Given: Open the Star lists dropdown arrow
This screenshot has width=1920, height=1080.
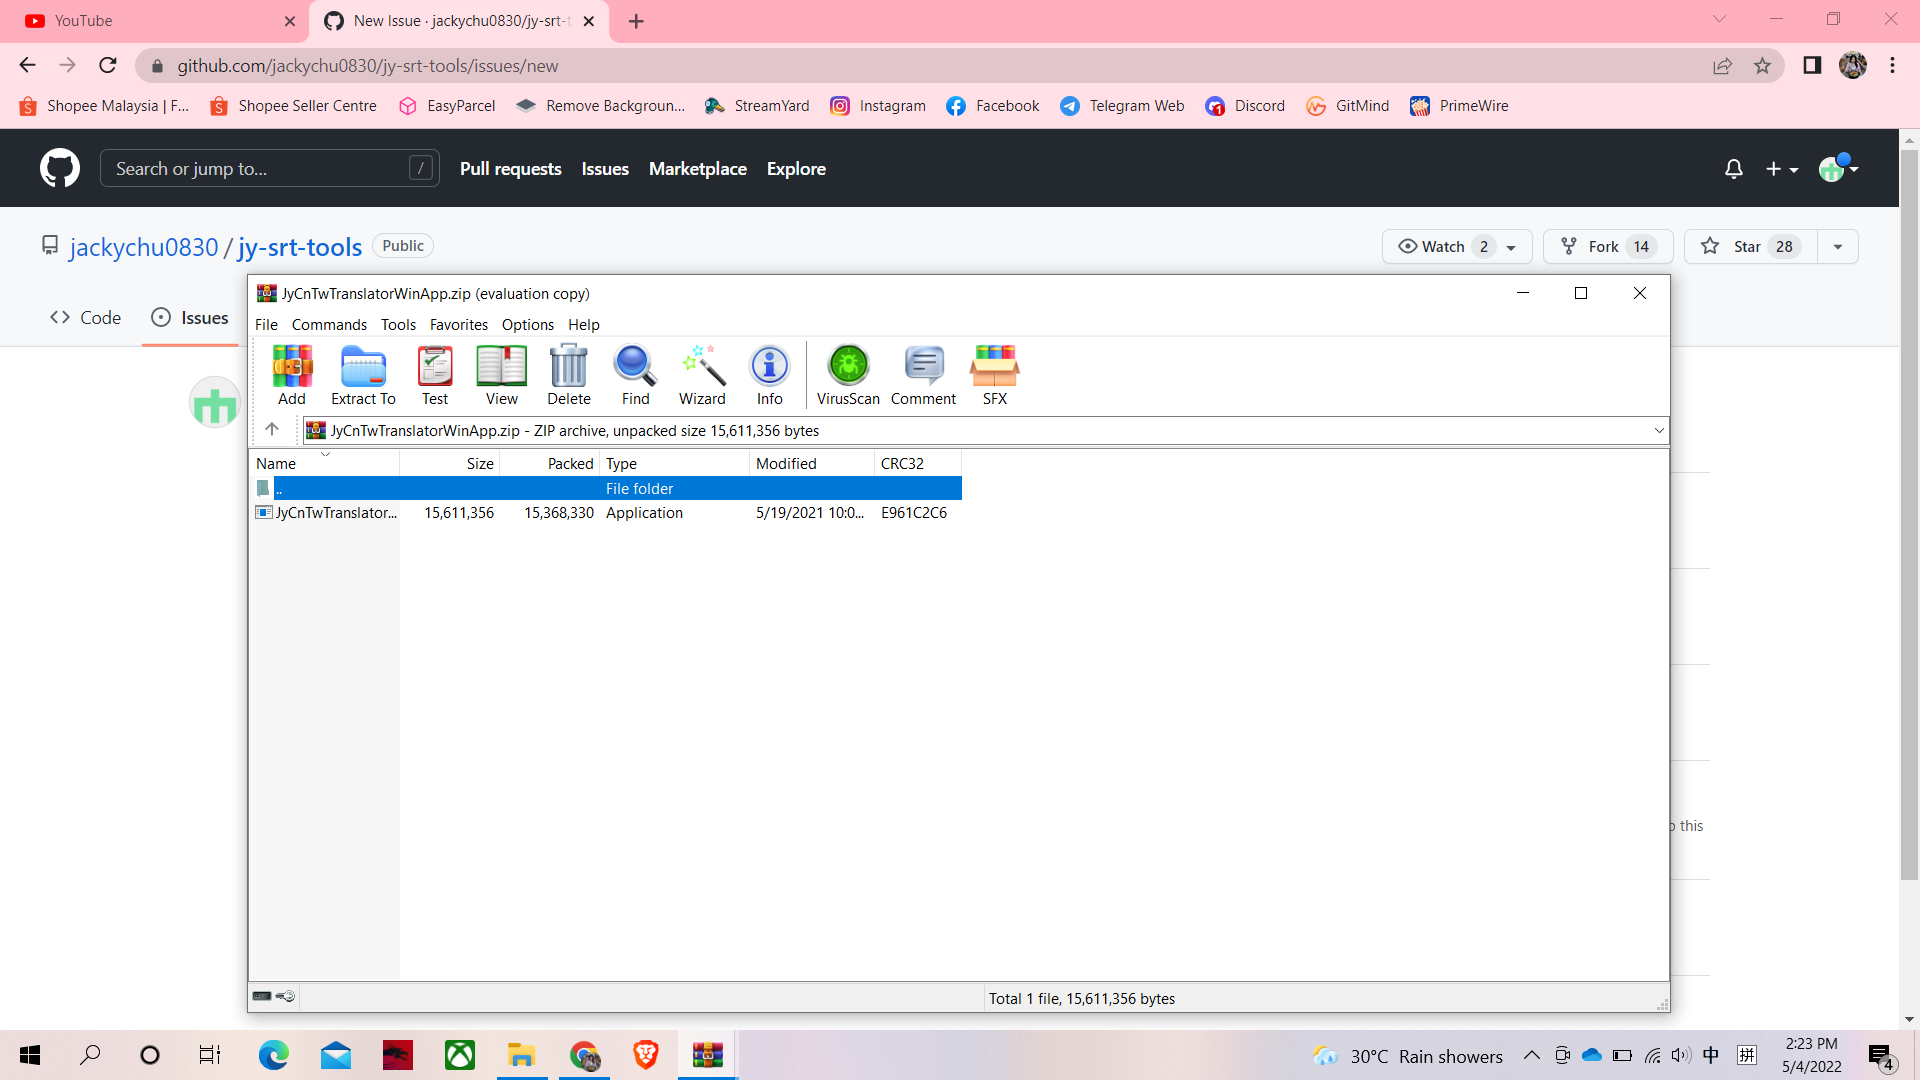Looking at the screenshot, I should point(1838,247).
